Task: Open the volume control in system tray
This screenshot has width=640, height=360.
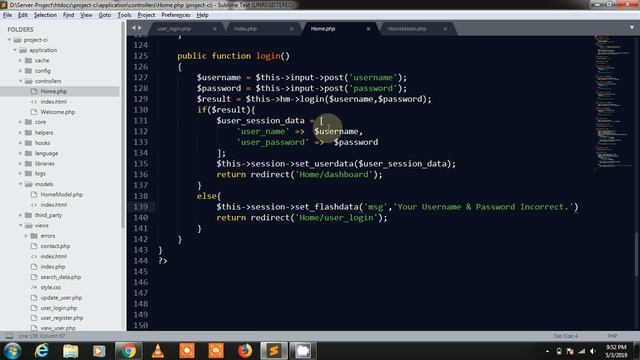Action: tap(593, 351)
